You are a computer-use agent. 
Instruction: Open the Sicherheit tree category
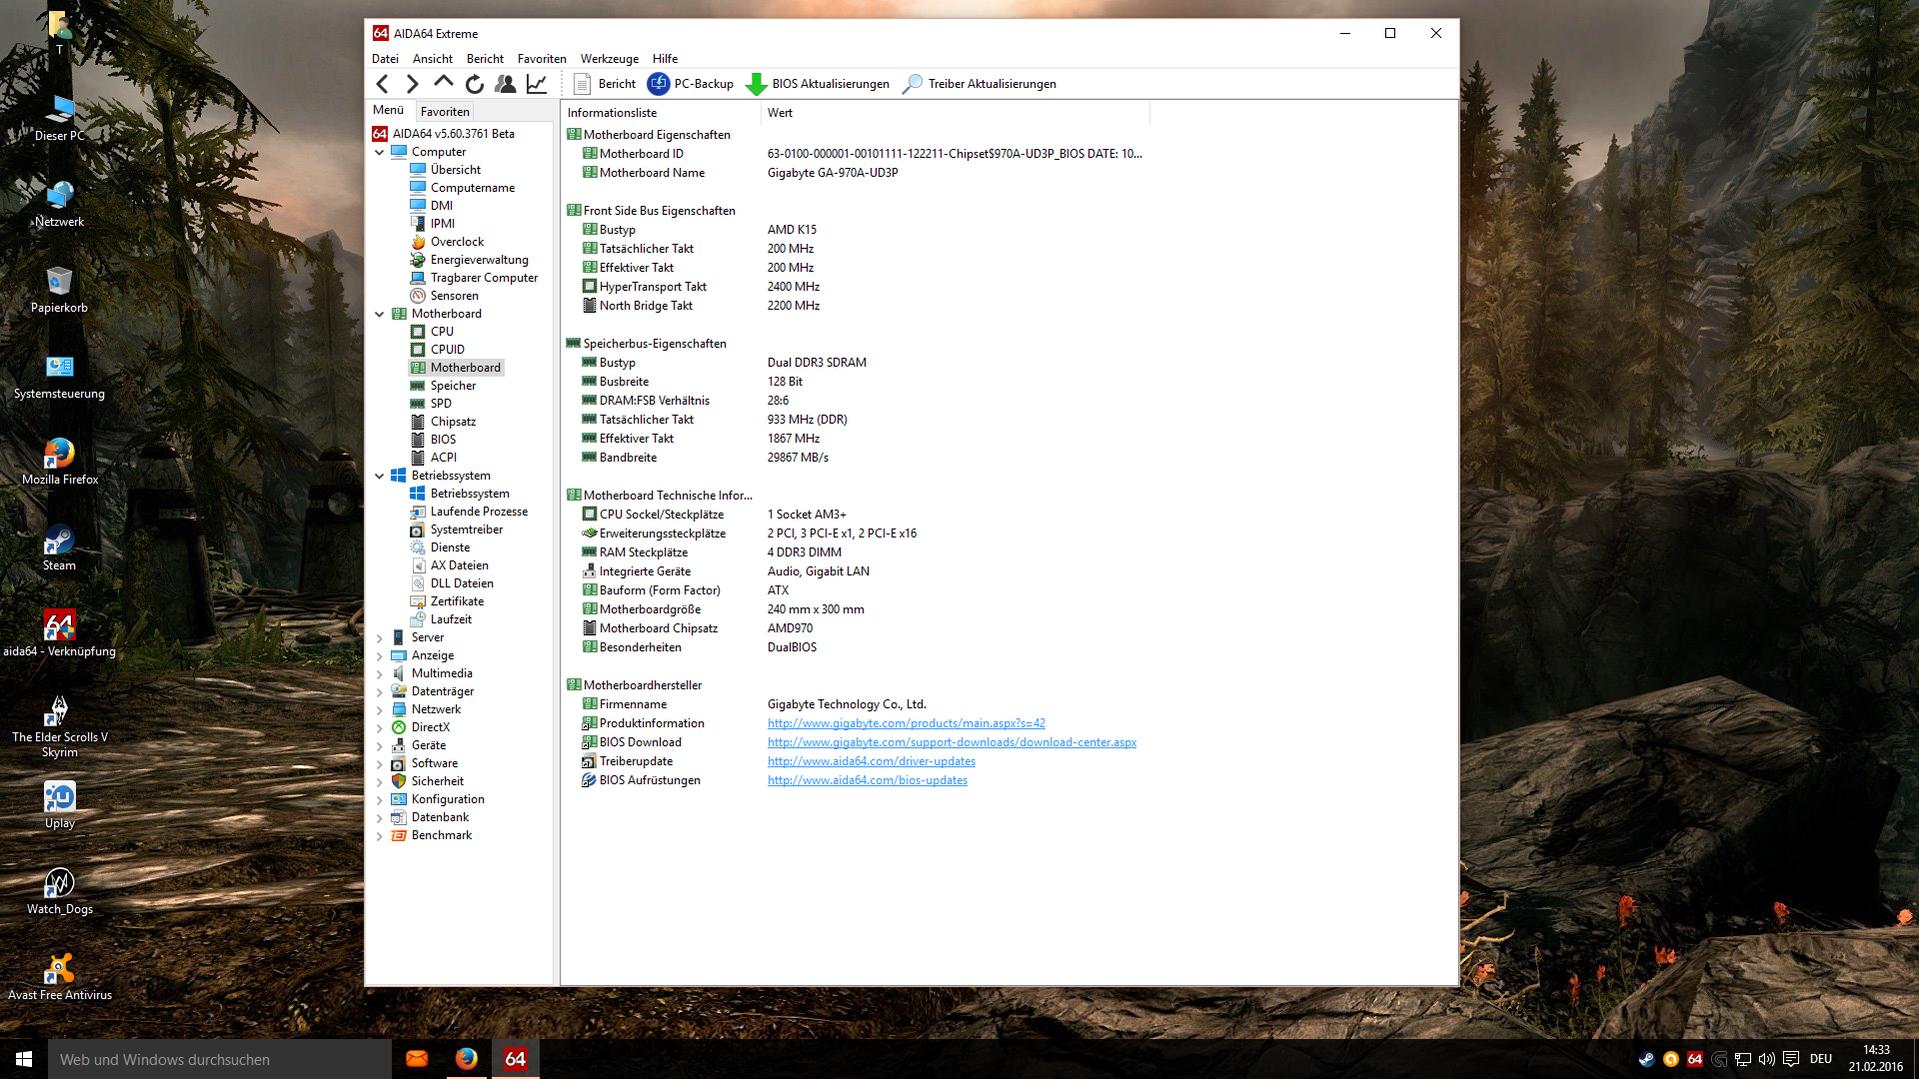point(437,782)
